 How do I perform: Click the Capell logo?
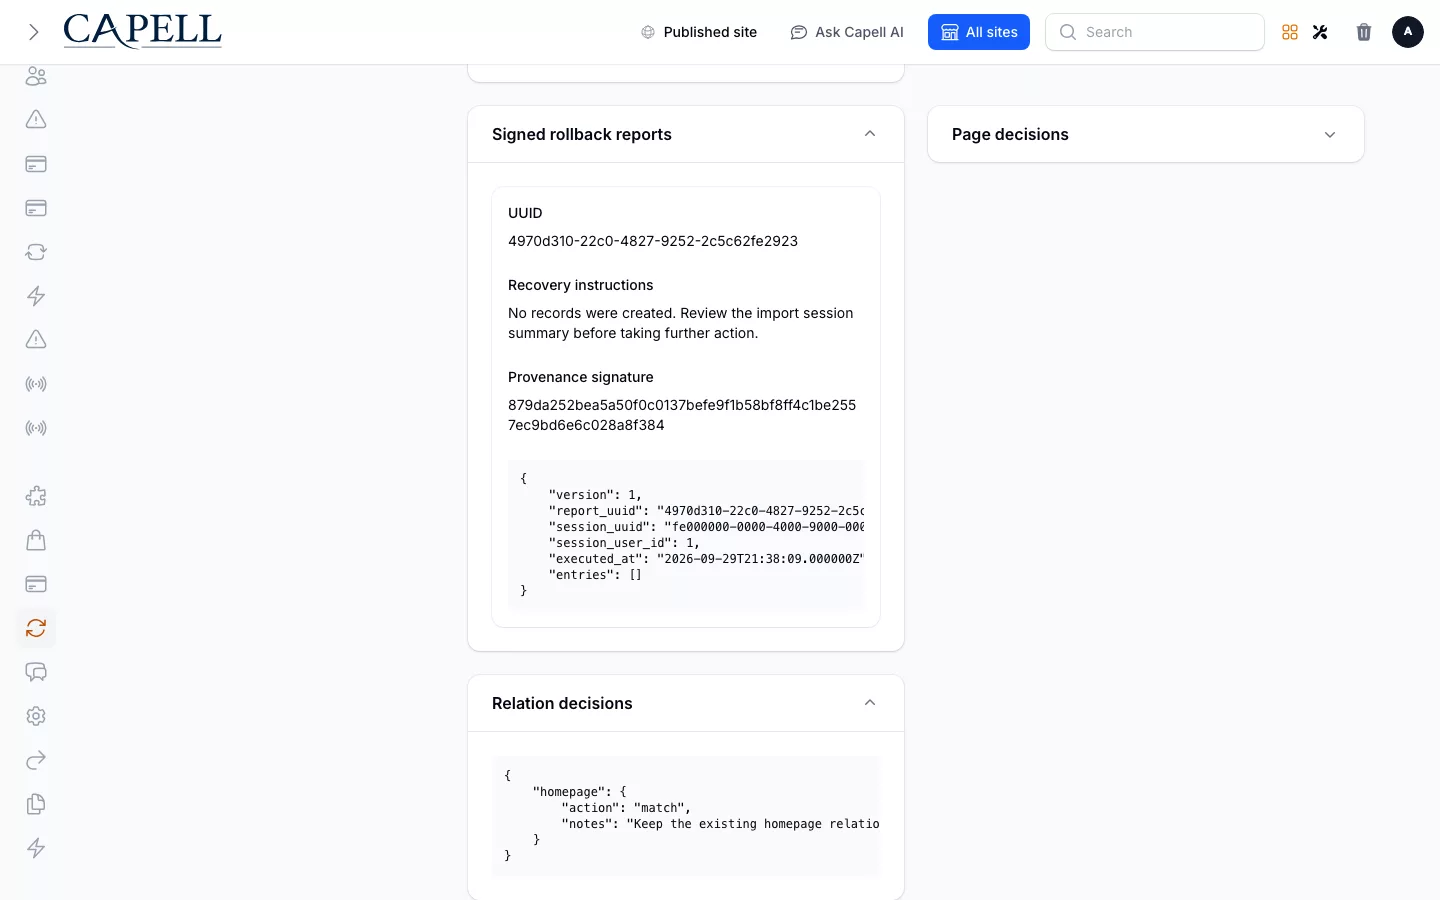point(142,31)
